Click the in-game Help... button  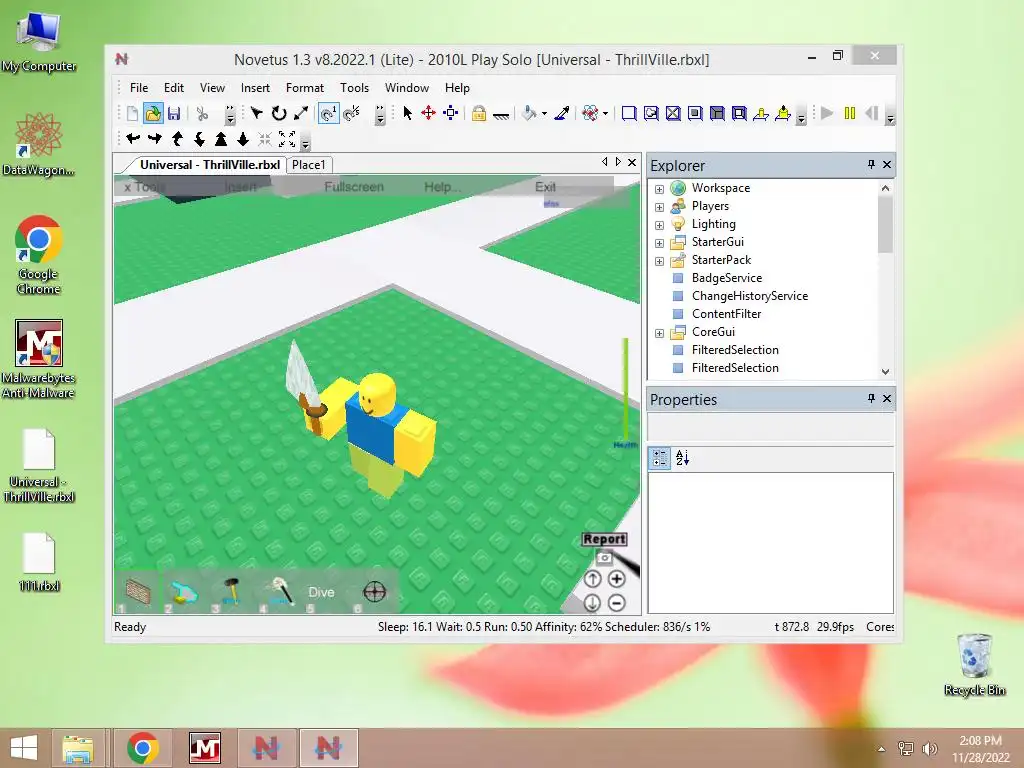[x=442, y=187]
